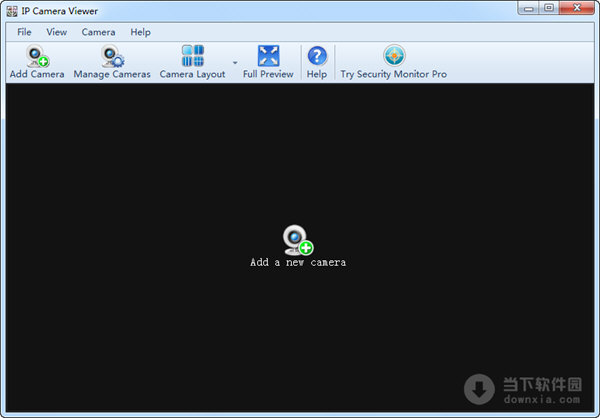Close the IP Camera Viewer window
Screen dimensions: 600x418
(x=577, y=8)
